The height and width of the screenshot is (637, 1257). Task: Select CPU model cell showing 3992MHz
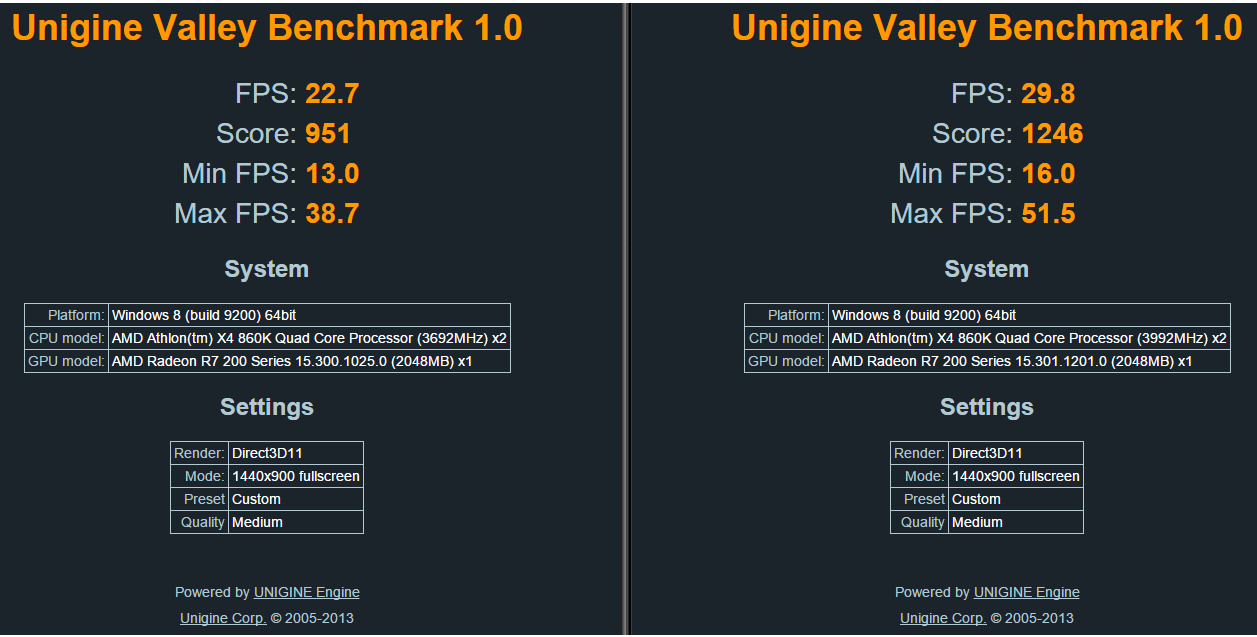coord(1029,338)
